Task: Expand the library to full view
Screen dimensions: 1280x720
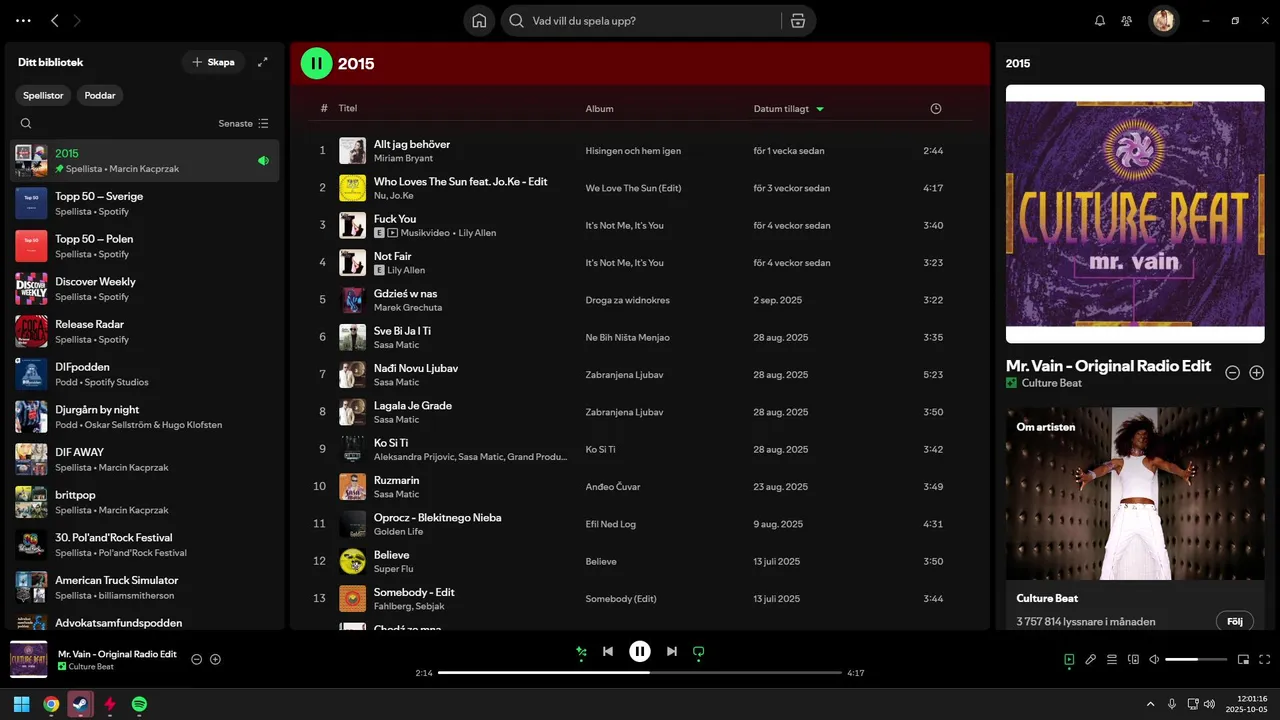Action: pos(263,62)
